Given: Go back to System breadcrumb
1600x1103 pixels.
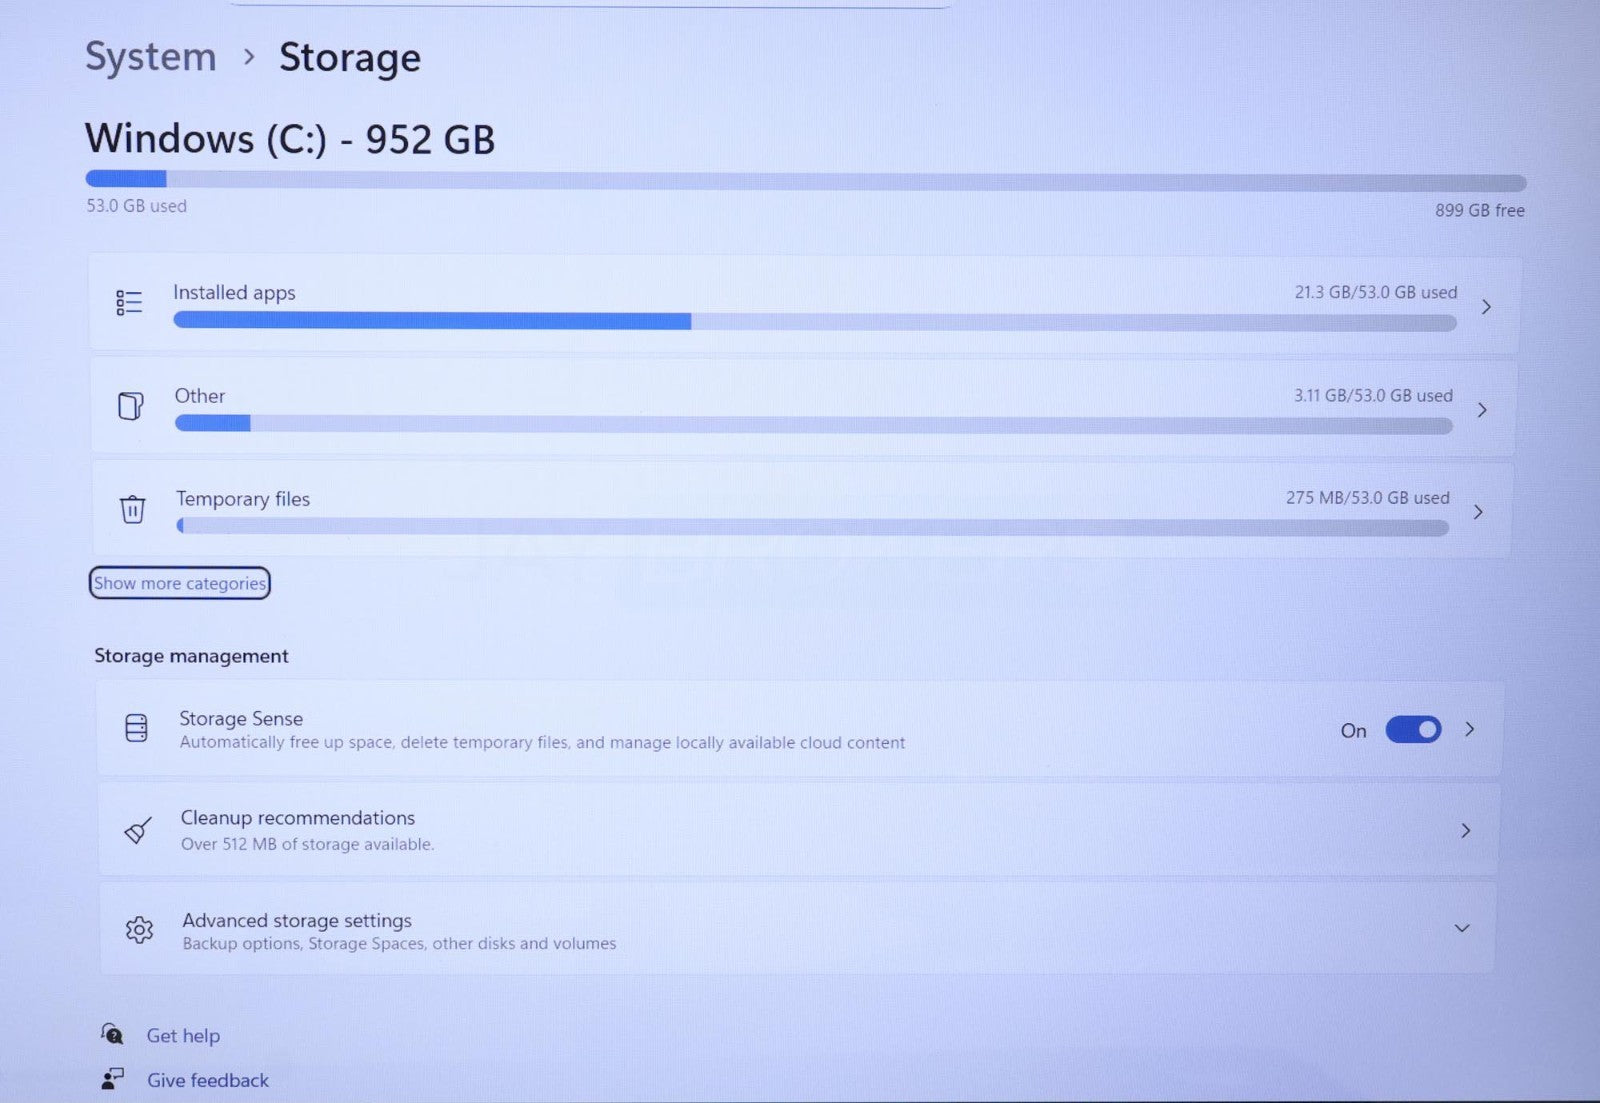Looking at the screenshot, I should [150, 57].
